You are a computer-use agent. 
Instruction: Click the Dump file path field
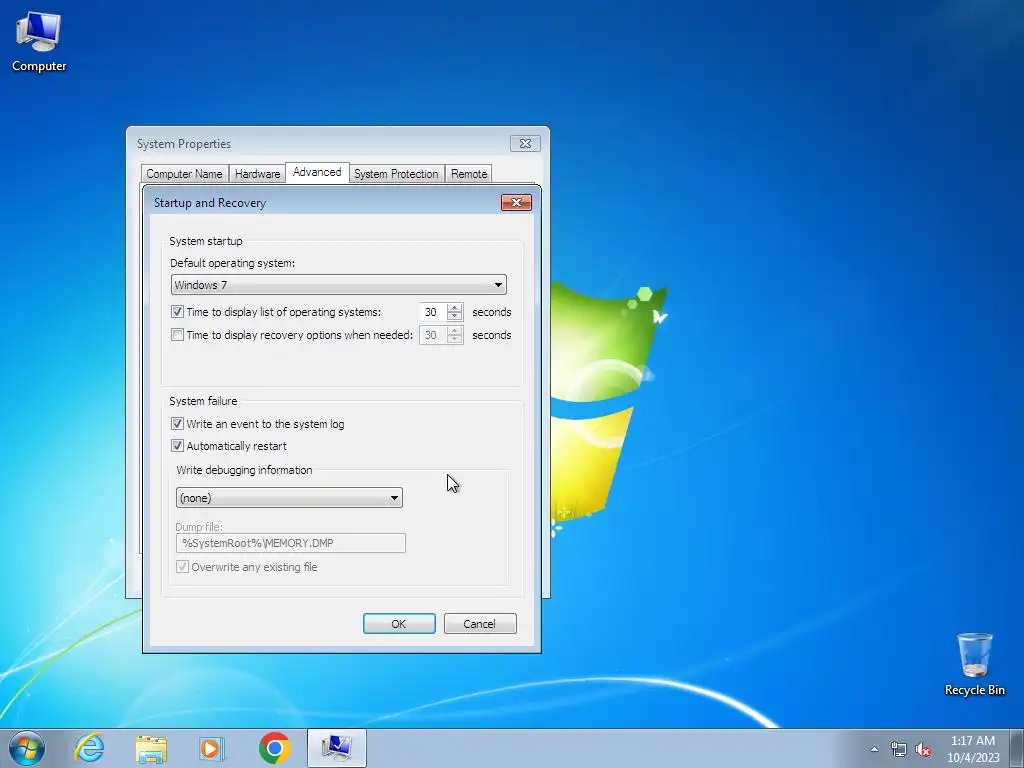click(x=291, y=543)
